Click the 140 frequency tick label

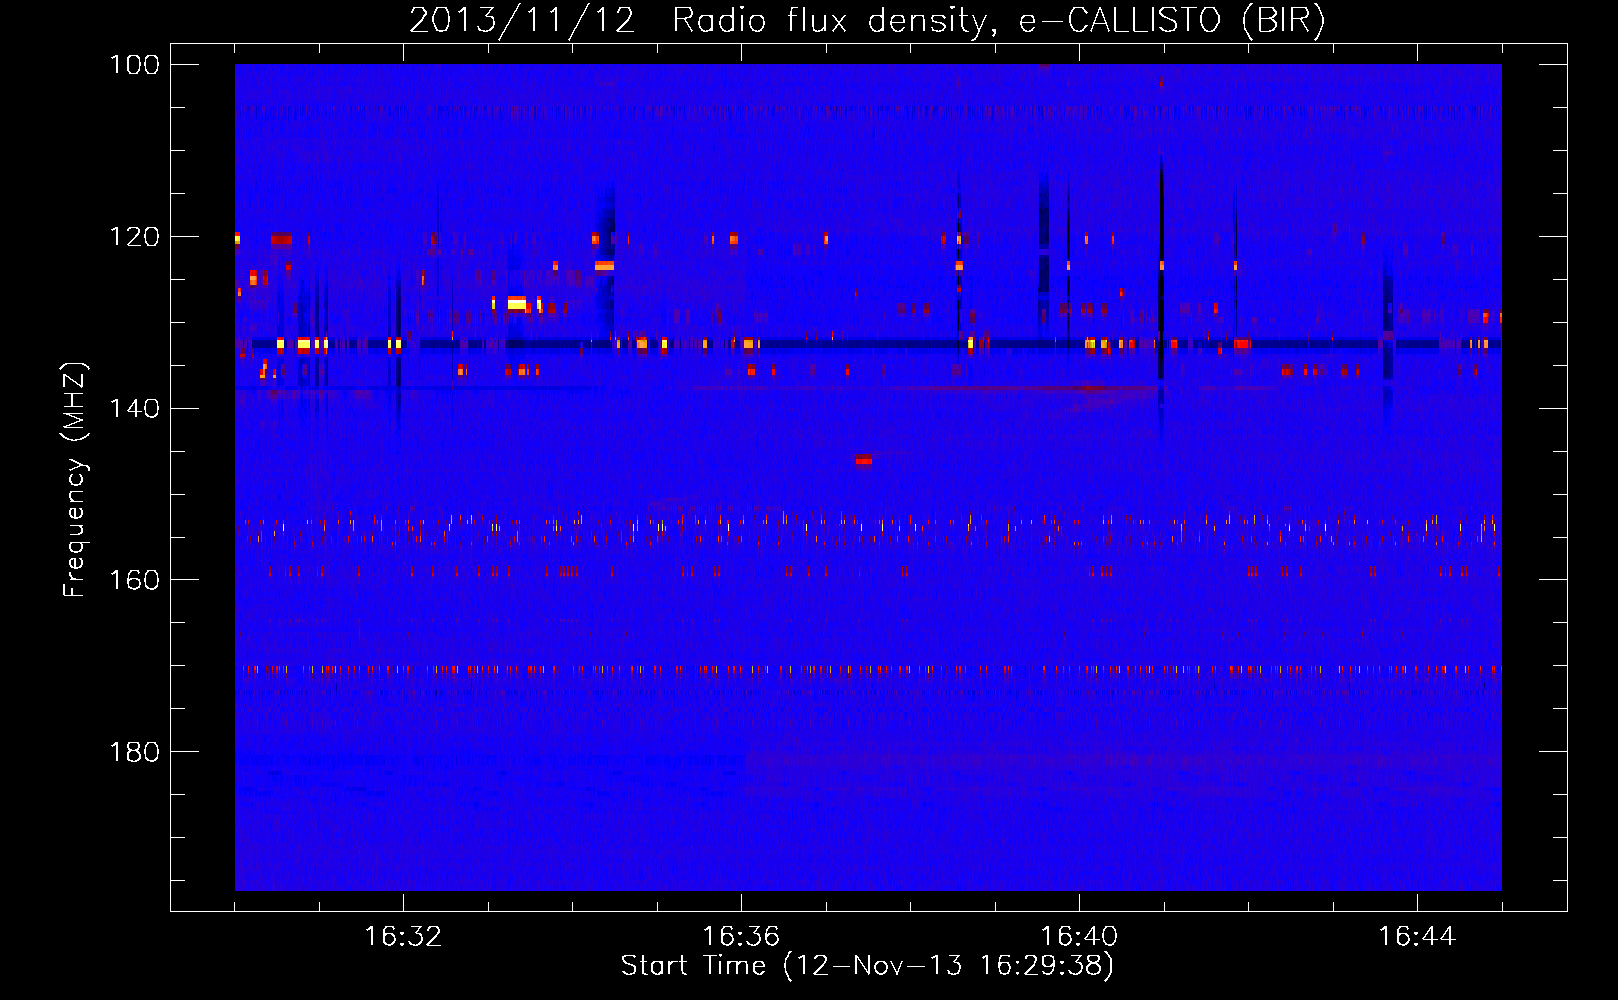135,408
